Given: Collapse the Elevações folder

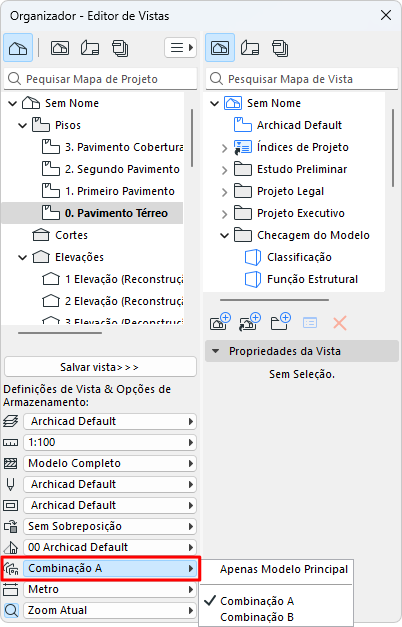Looking at the screenshot, I should pyautogui.click(x=22, y=258).
